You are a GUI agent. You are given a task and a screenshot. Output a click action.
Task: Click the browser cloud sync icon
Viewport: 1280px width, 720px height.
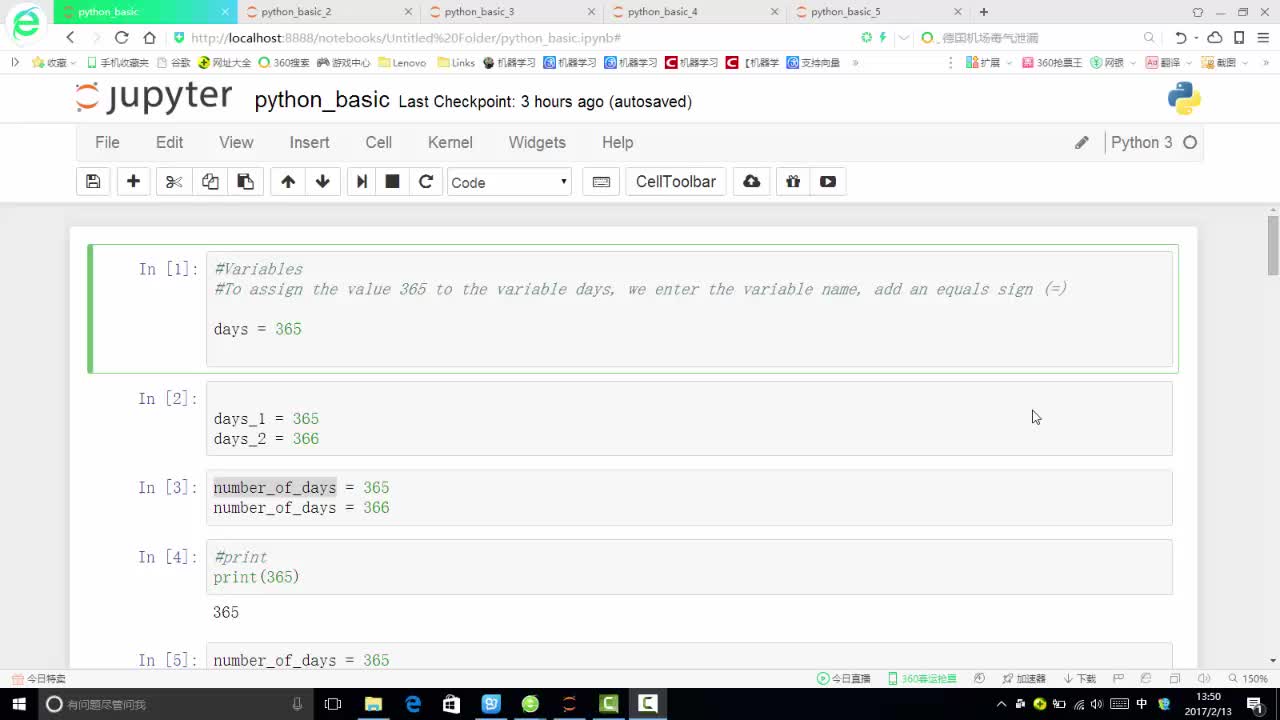(x=1215, y=37)
